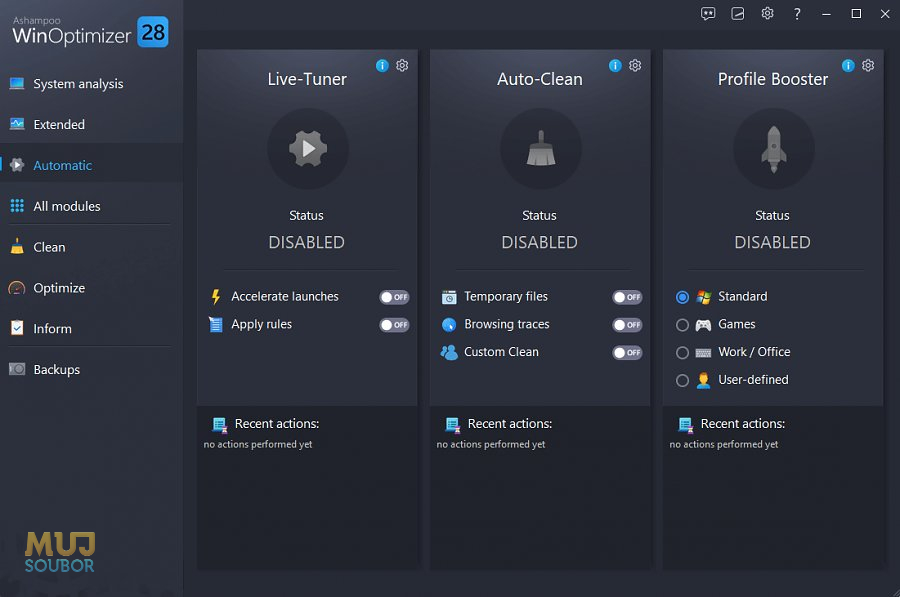Show Live-Tuner info icon

click(x=382, y=65)
